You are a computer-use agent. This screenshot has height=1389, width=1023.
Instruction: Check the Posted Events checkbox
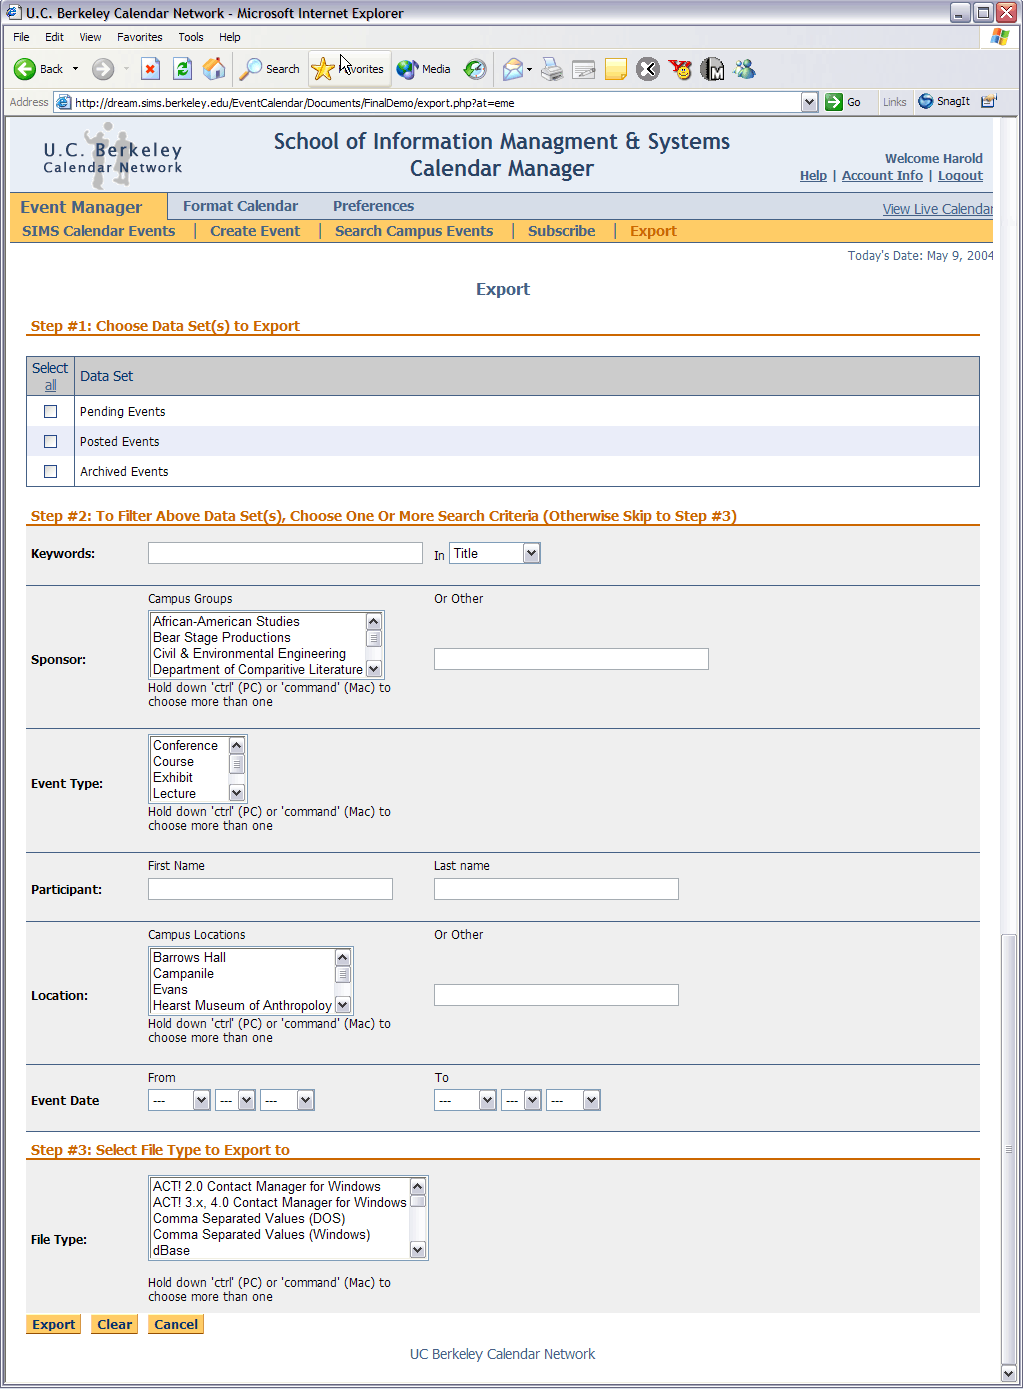coord(50,441)
